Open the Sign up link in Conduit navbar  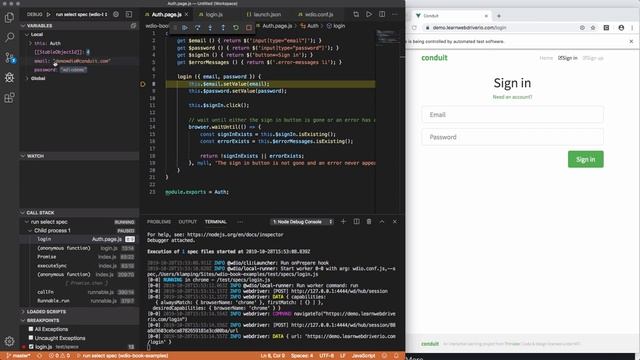pos(593,58)
